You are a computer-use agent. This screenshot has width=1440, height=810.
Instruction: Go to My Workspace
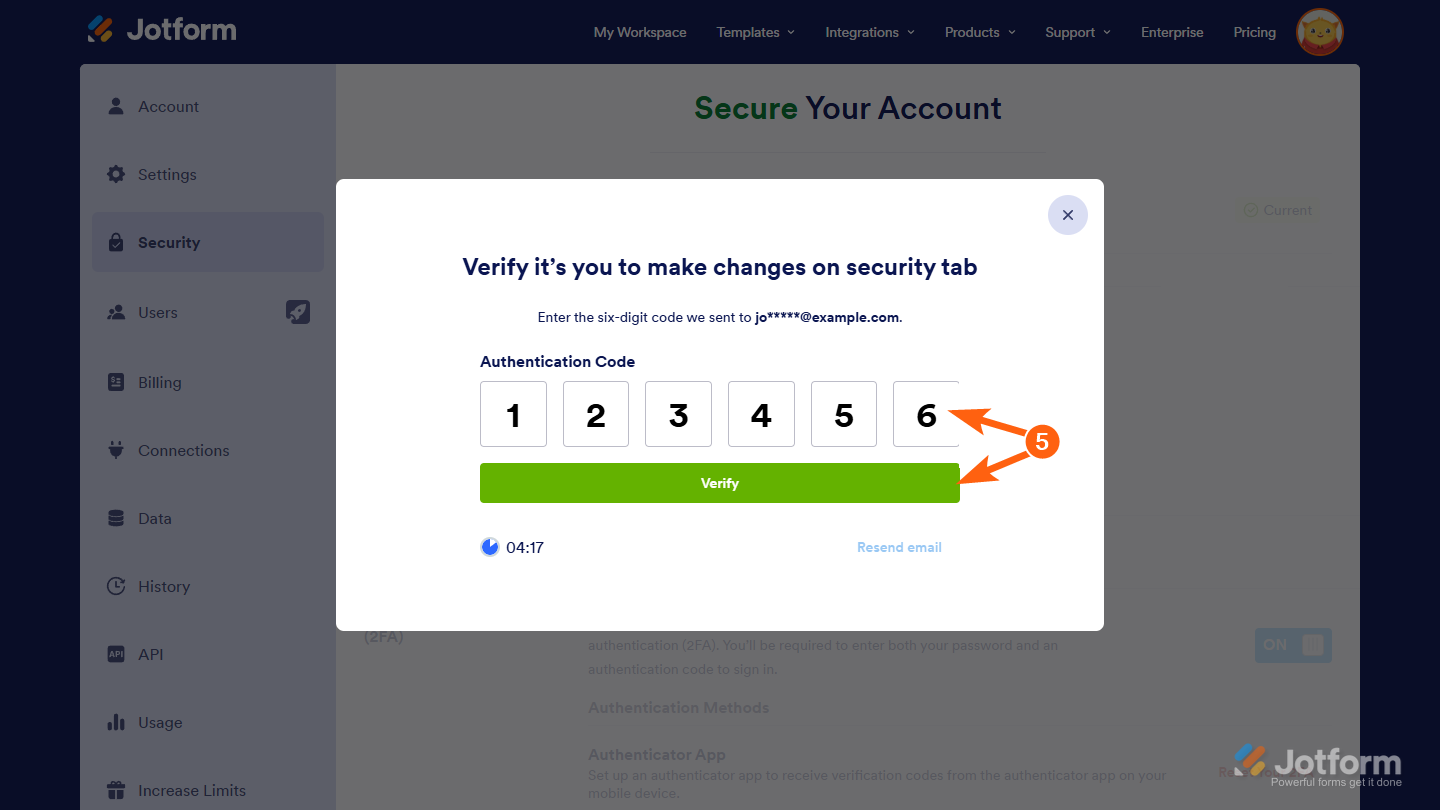pos(640,32)
